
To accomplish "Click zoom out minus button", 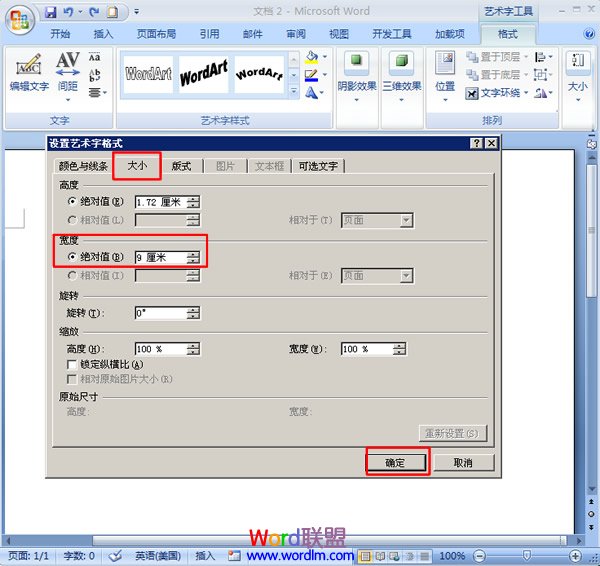I will click(479, 556).
